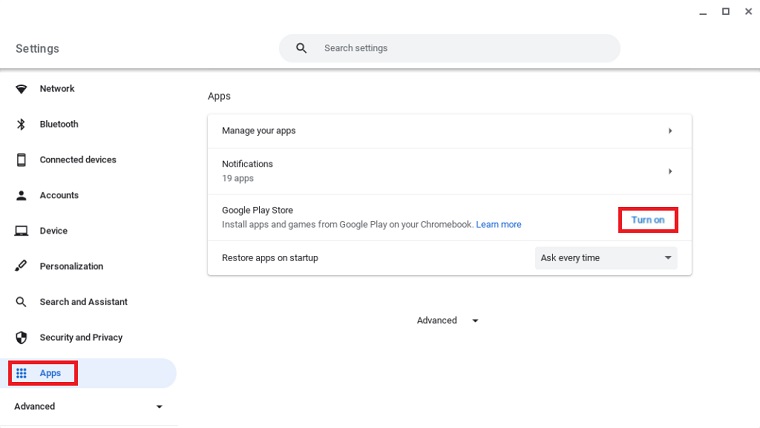This screenshot has width=760, height=428.
Task: Click the Bluetooth icon in sidebar
Action: click(x=21, y=124)
